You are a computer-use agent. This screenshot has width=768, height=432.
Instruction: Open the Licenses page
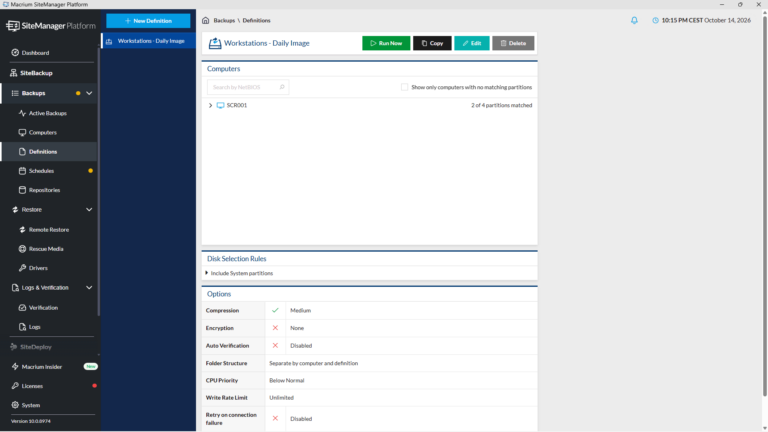32,386
